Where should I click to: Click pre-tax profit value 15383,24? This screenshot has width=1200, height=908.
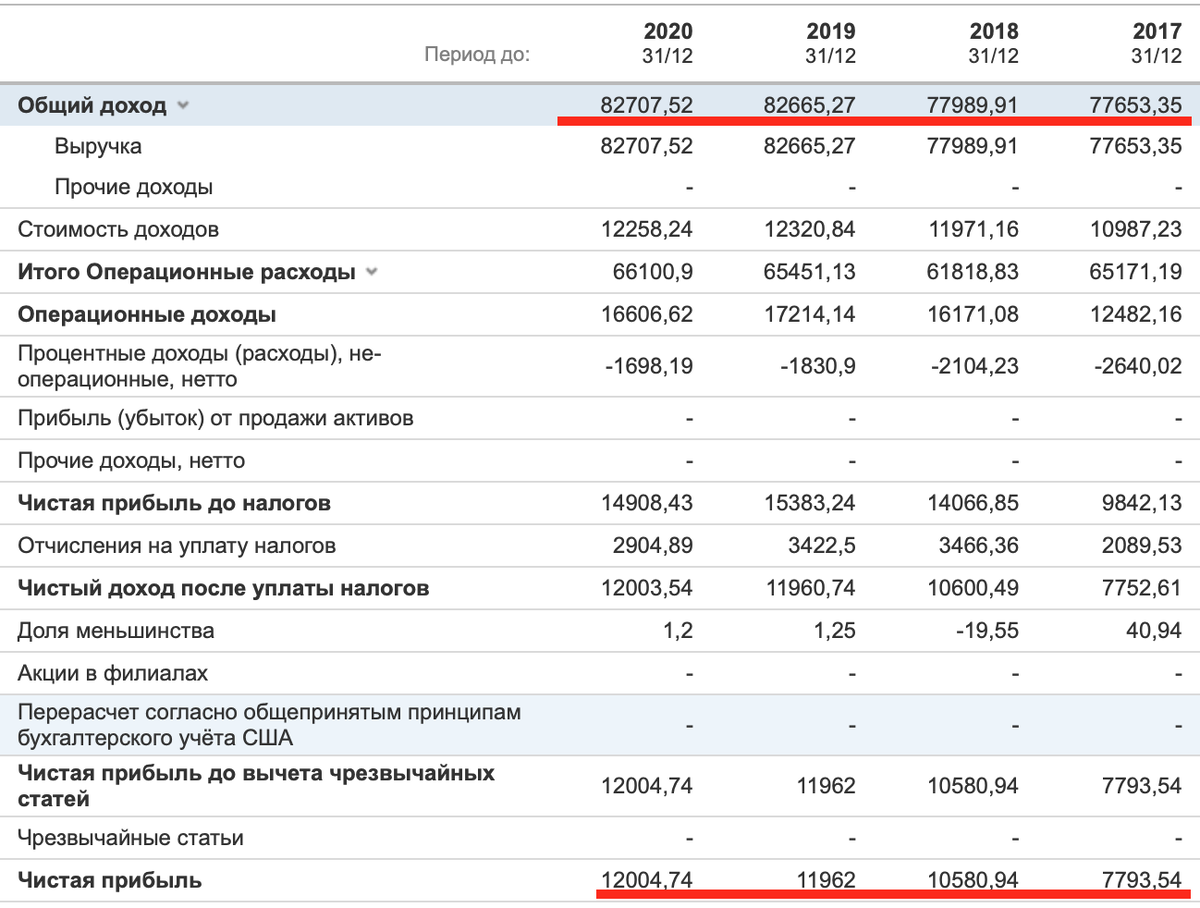(x=809, y=503)
